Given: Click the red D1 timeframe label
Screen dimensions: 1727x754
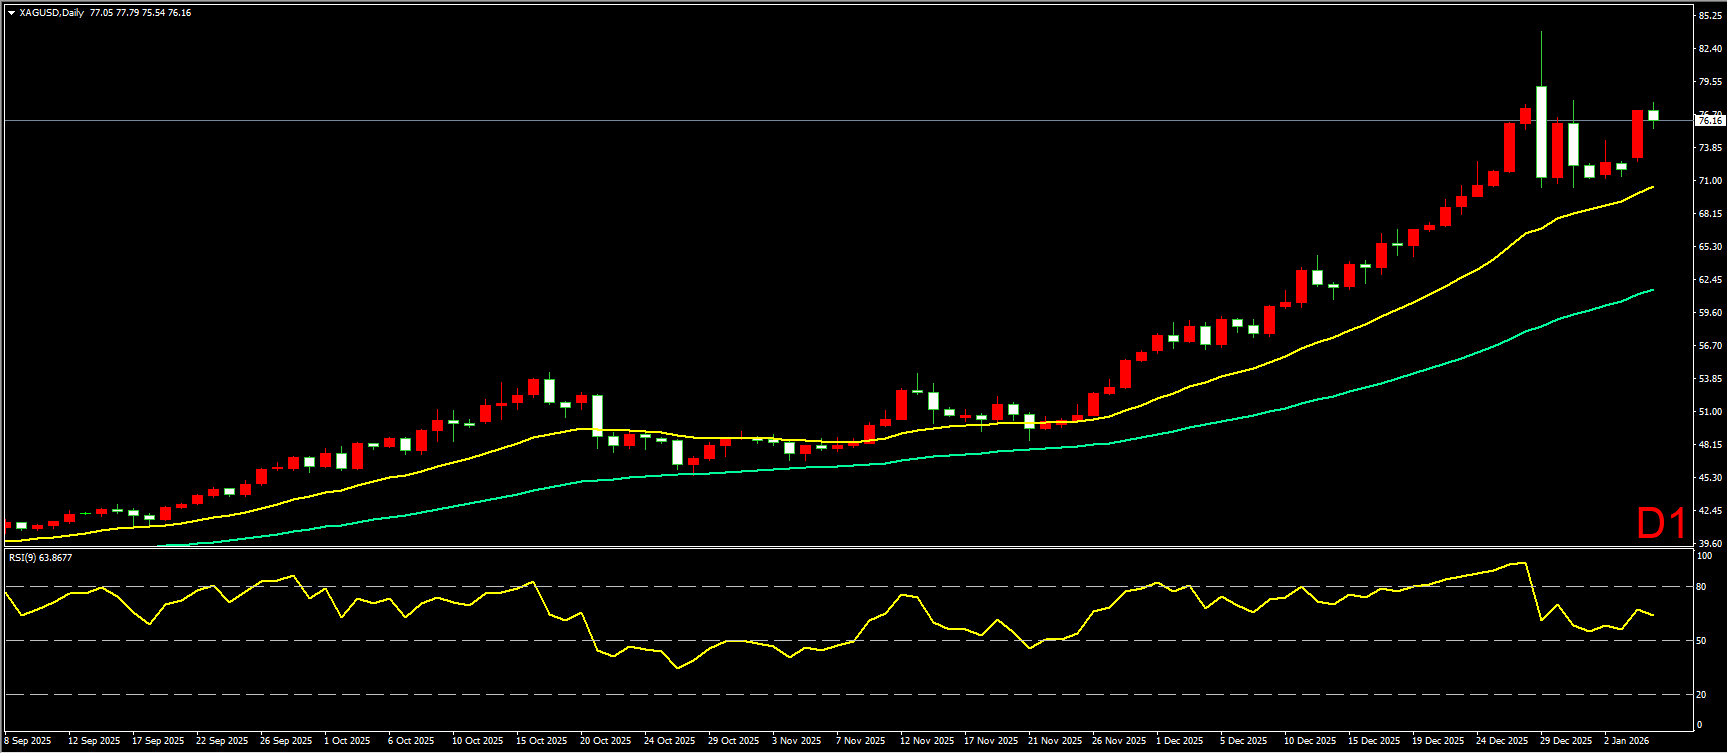Looking at the screenshot, I should 1660,523.
